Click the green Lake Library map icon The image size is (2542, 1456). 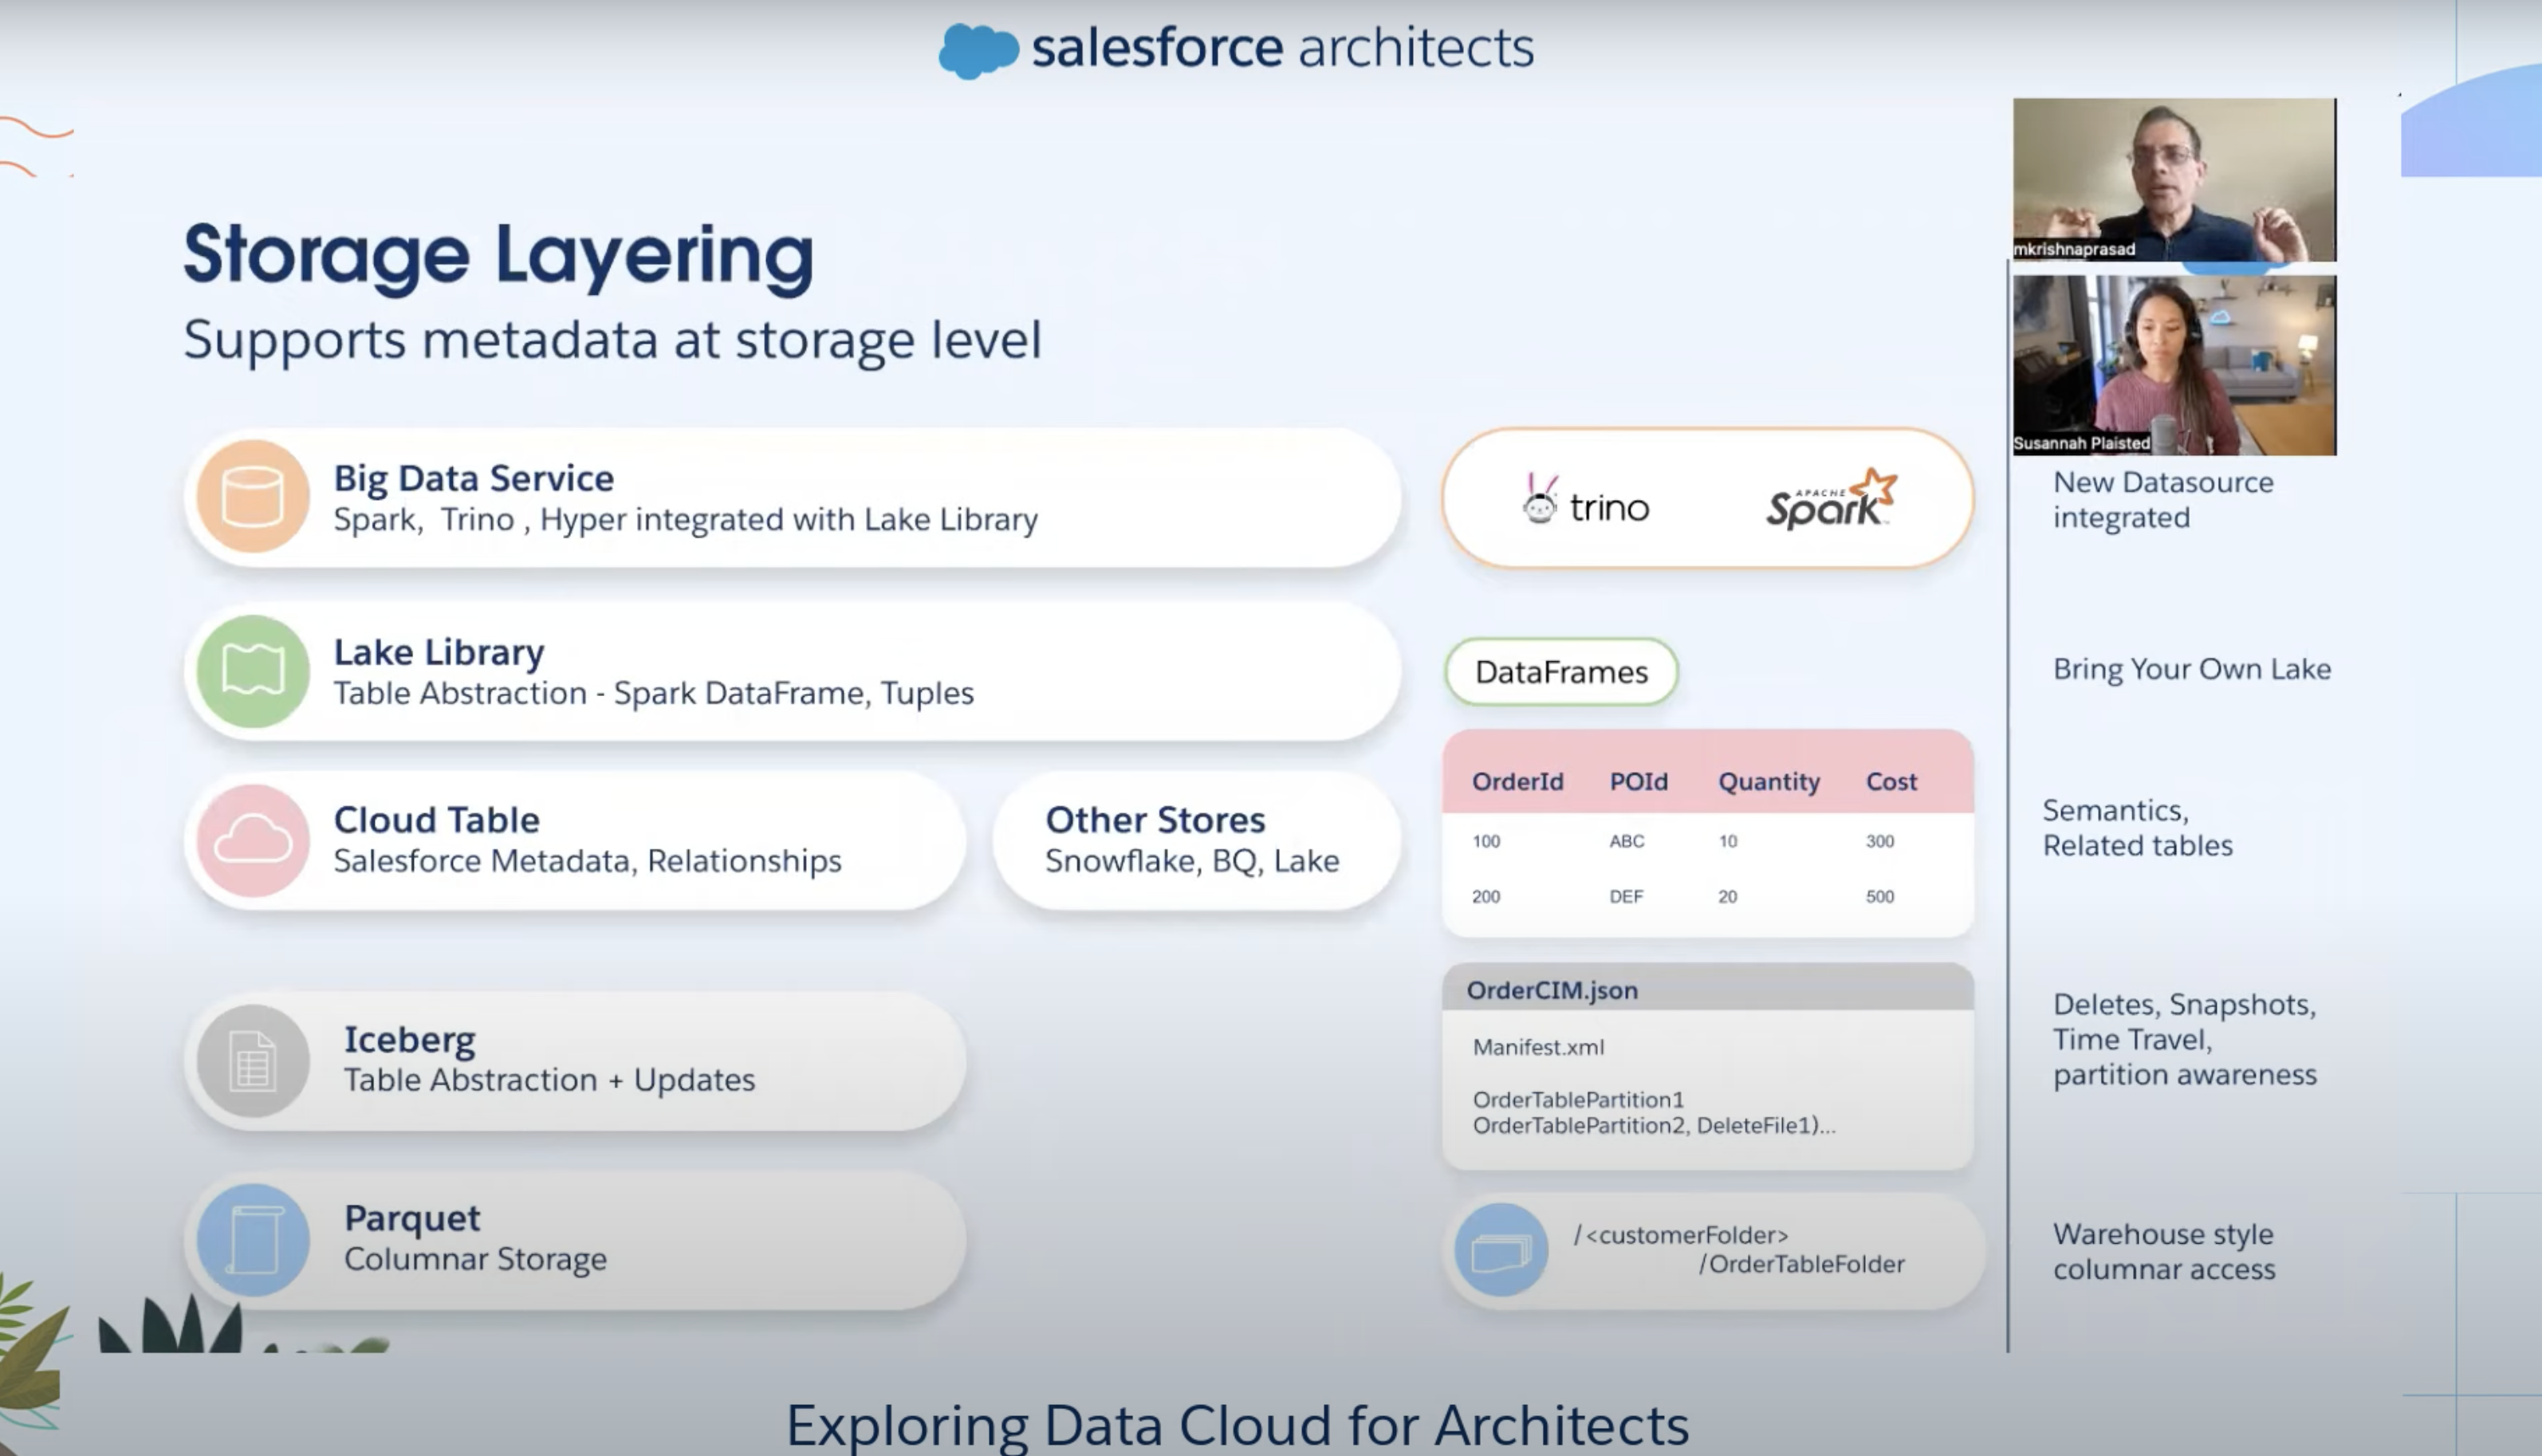tap(253, 670)
